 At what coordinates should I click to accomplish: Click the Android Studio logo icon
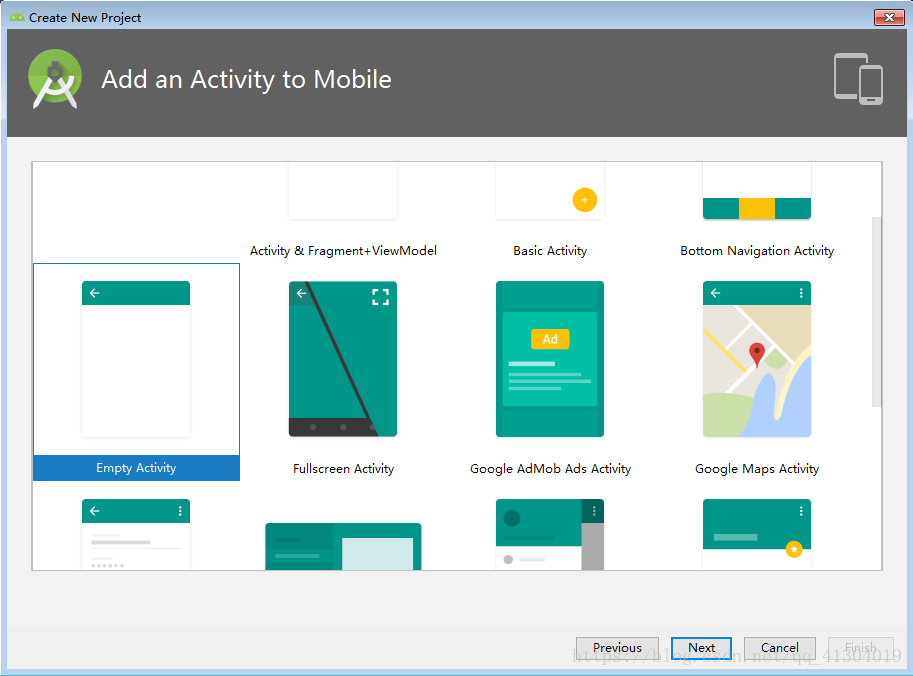tap(55, 79)
